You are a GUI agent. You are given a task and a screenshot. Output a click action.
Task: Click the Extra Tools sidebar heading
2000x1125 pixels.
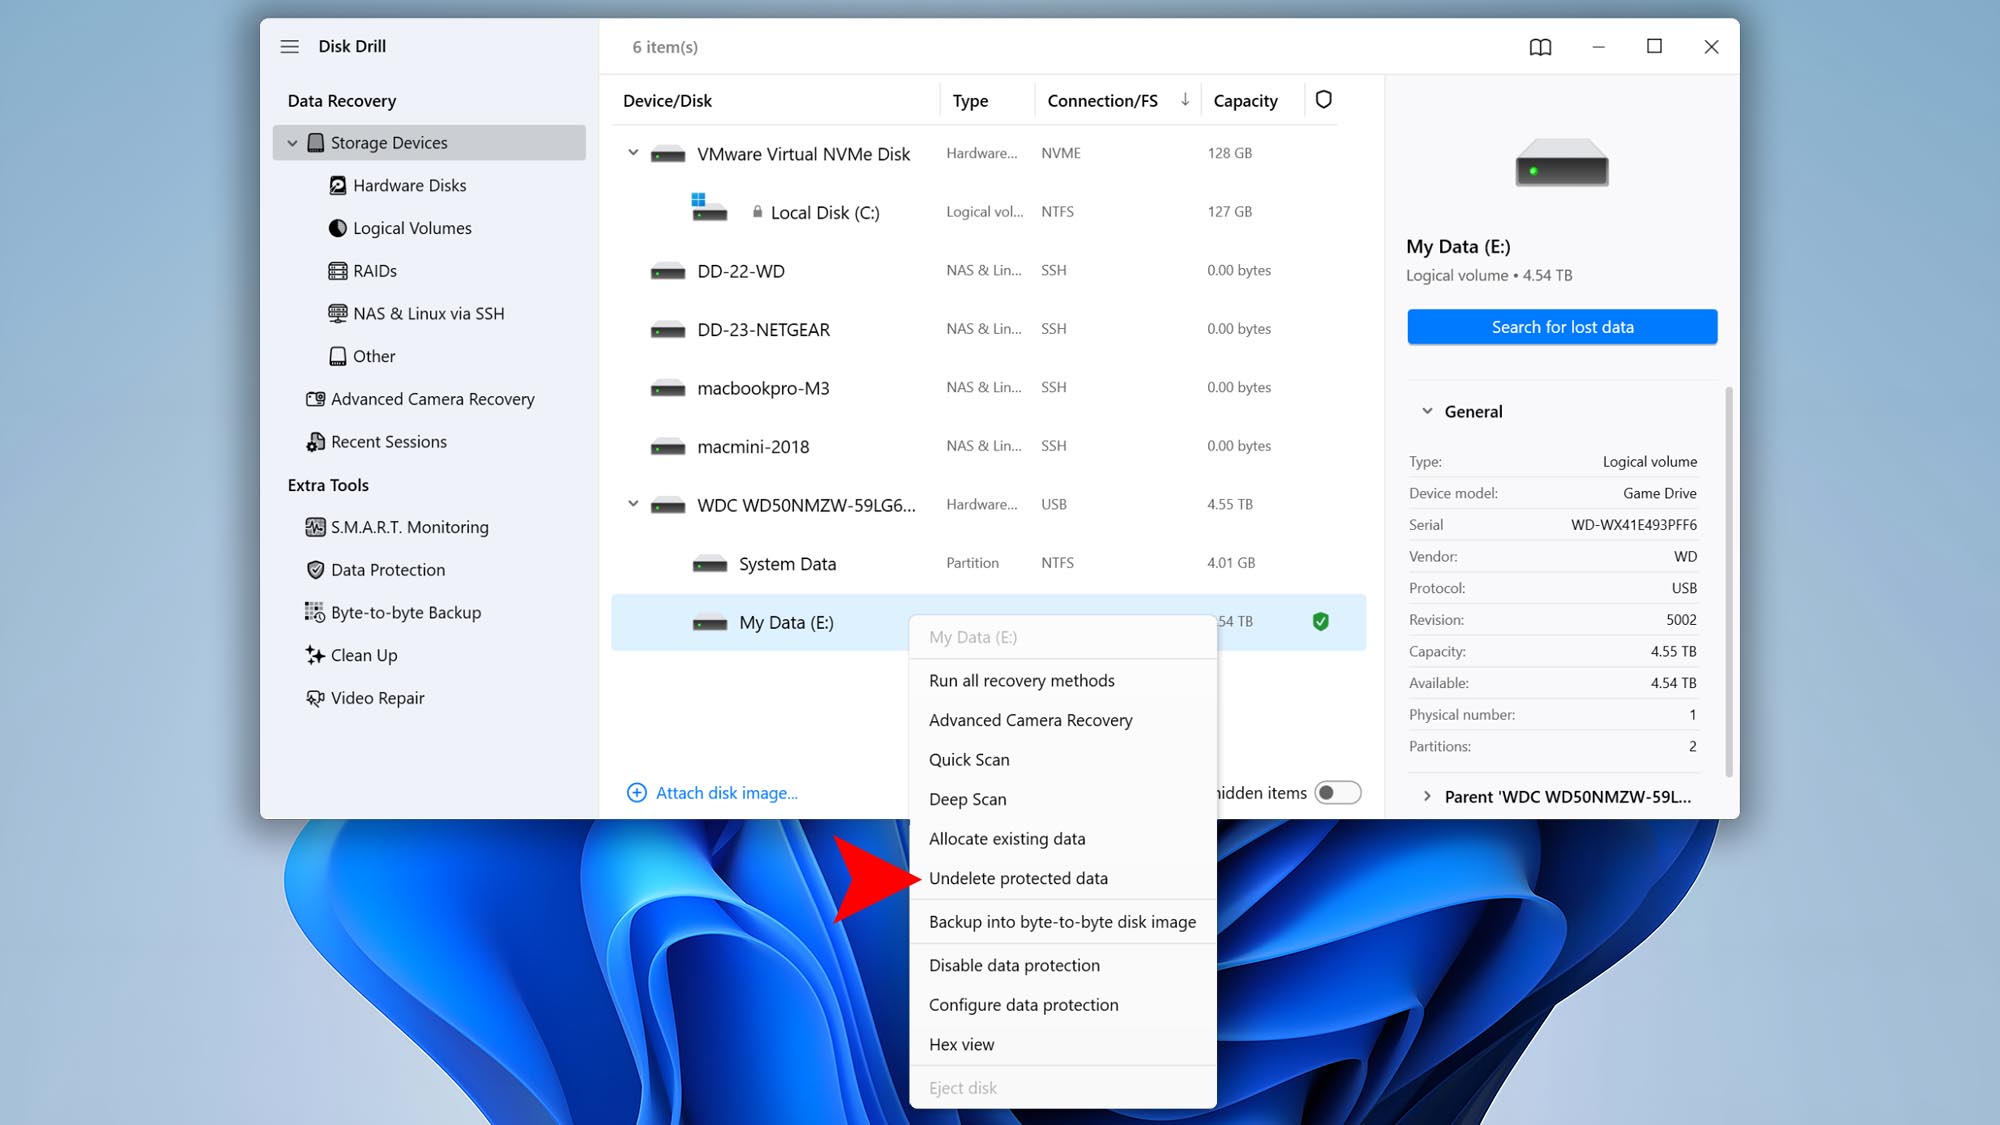click(328, 485)
